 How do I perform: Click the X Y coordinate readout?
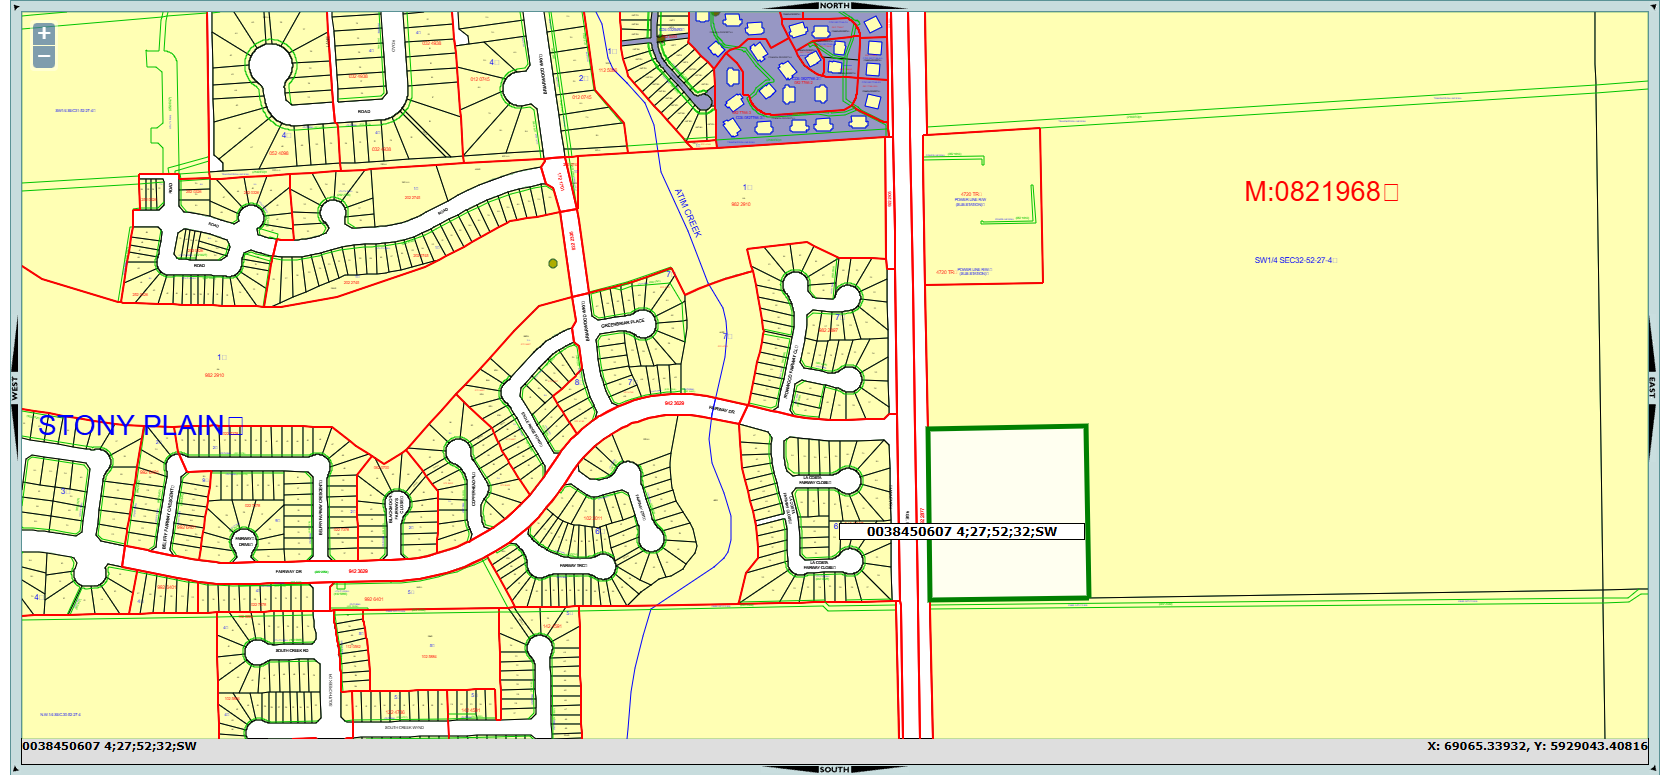click(x=1536, y=746)
